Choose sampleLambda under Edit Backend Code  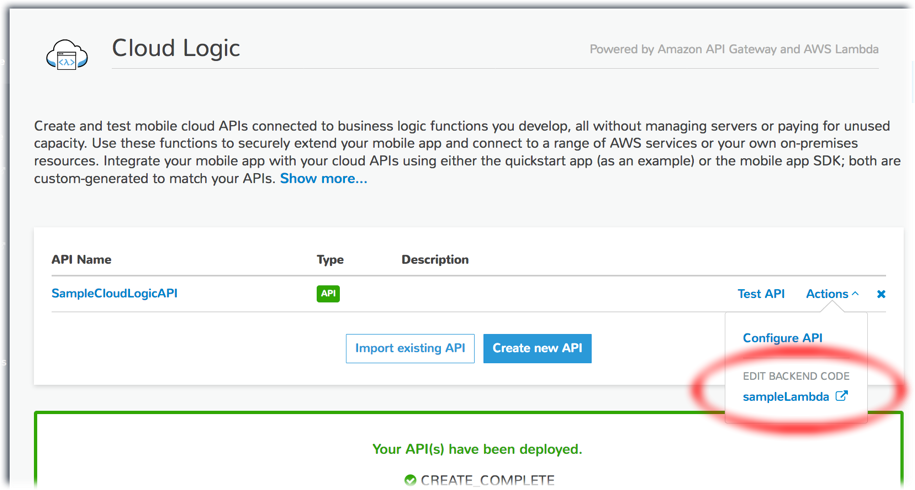tap(785, 397)
